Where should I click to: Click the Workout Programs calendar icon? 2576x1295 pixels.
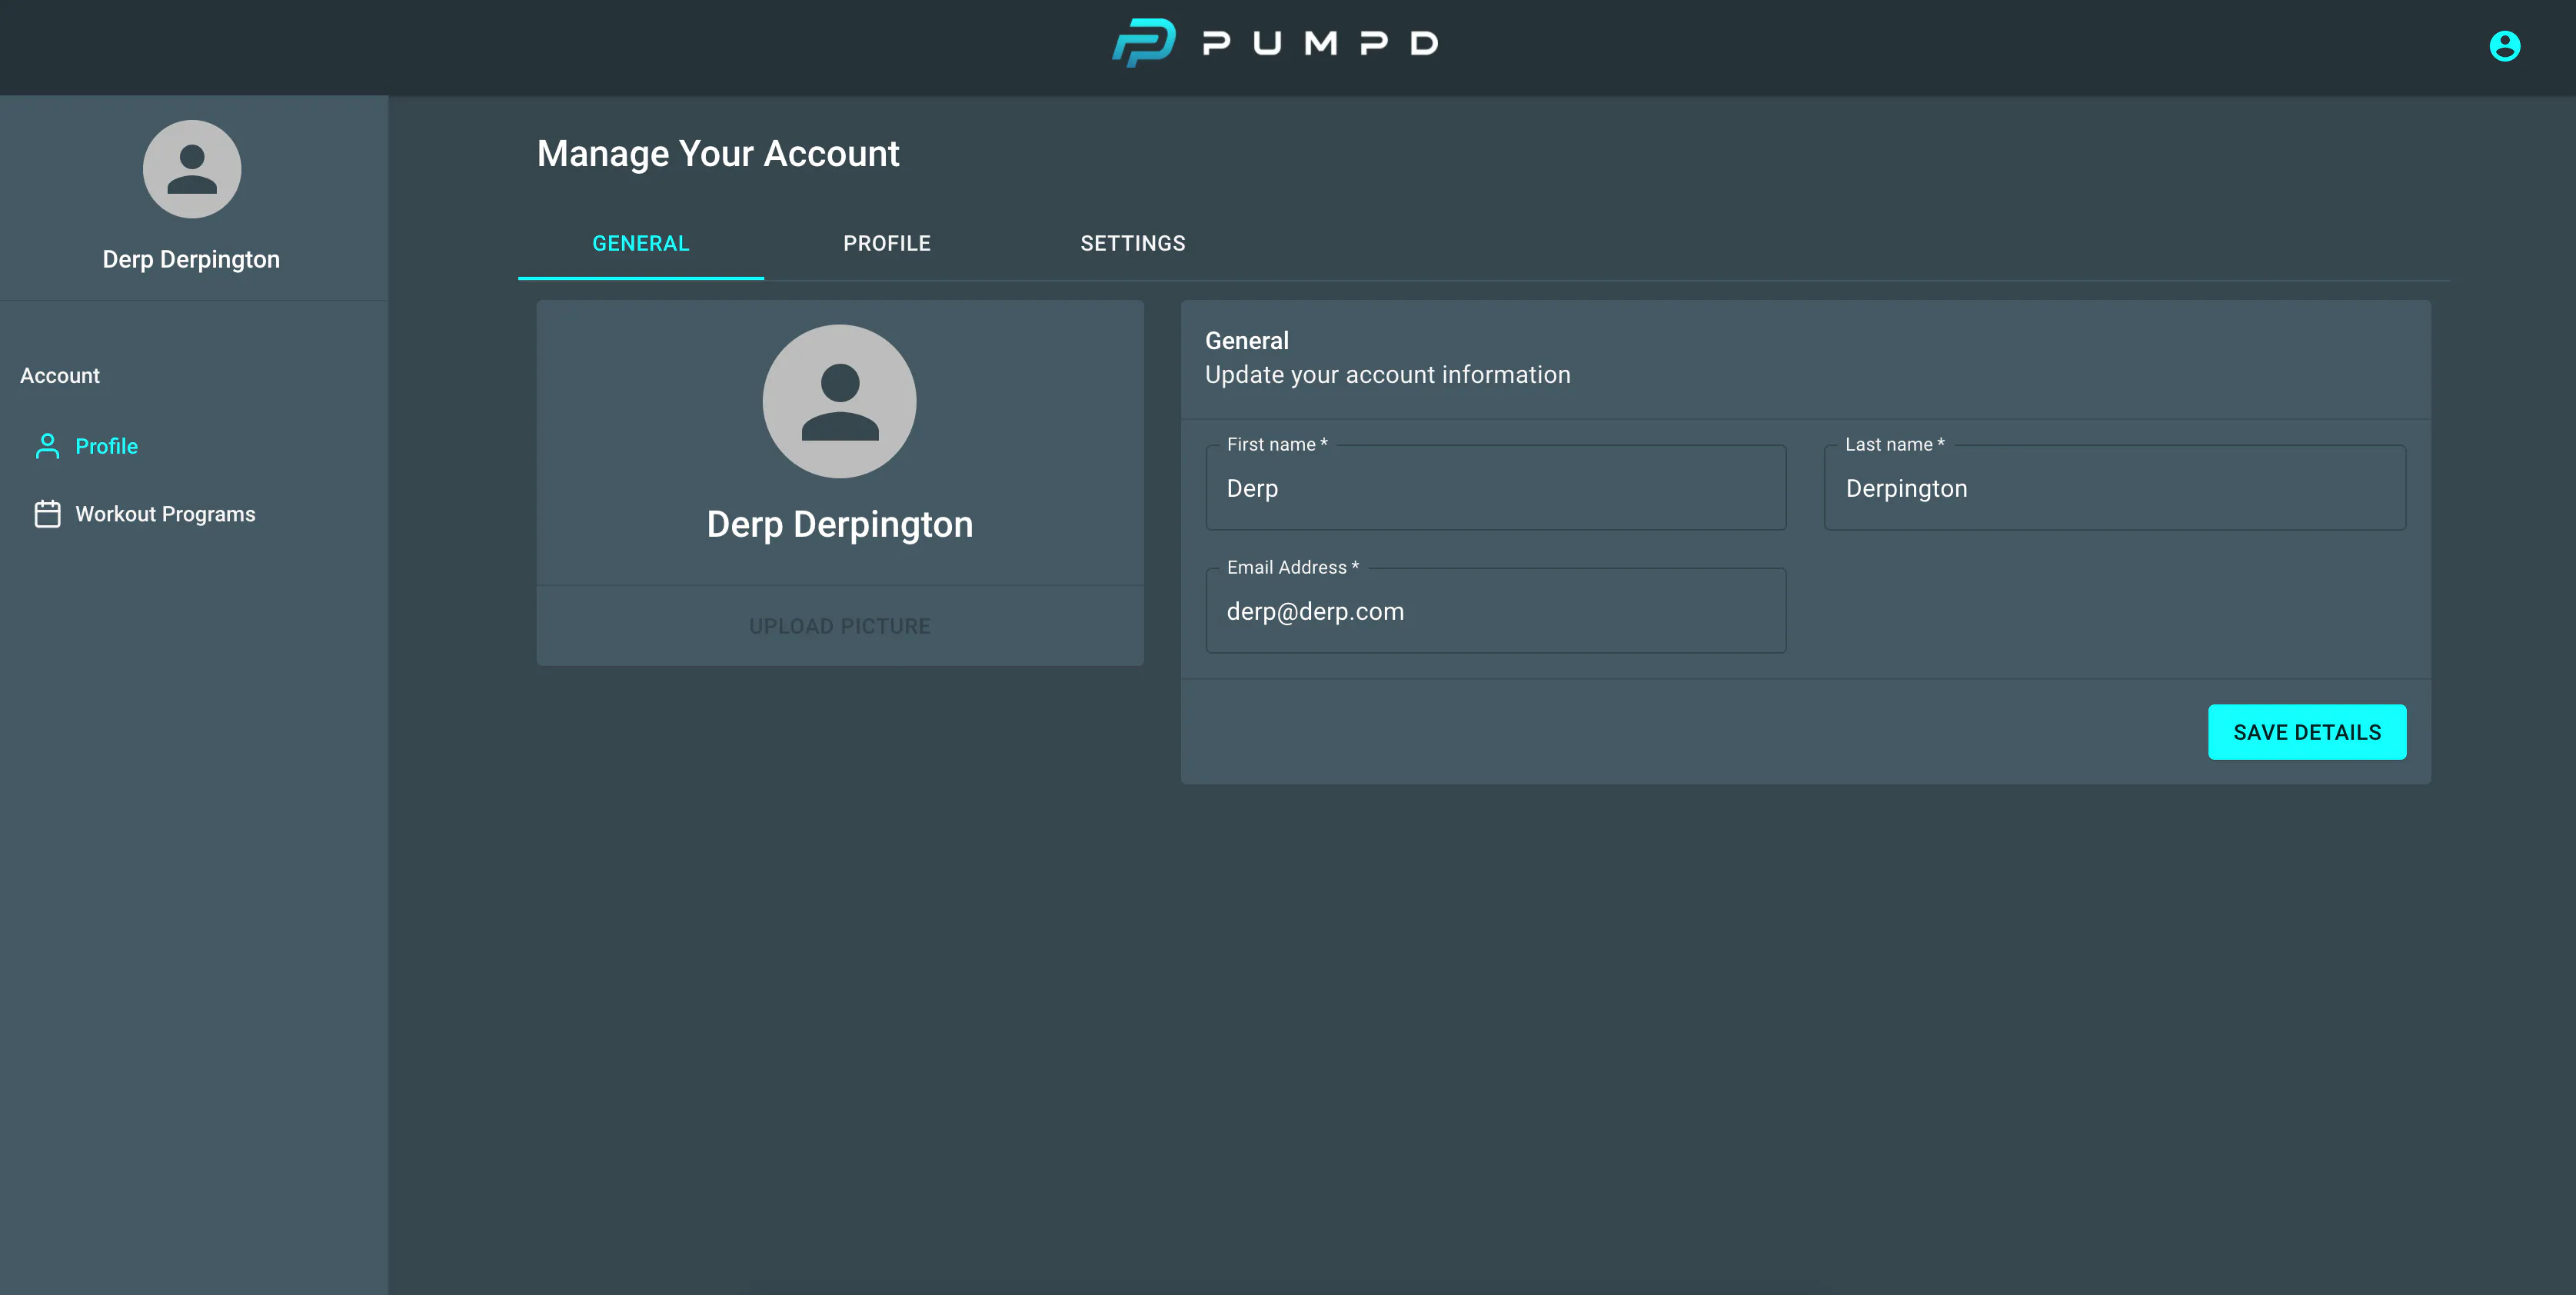[47, 514]
